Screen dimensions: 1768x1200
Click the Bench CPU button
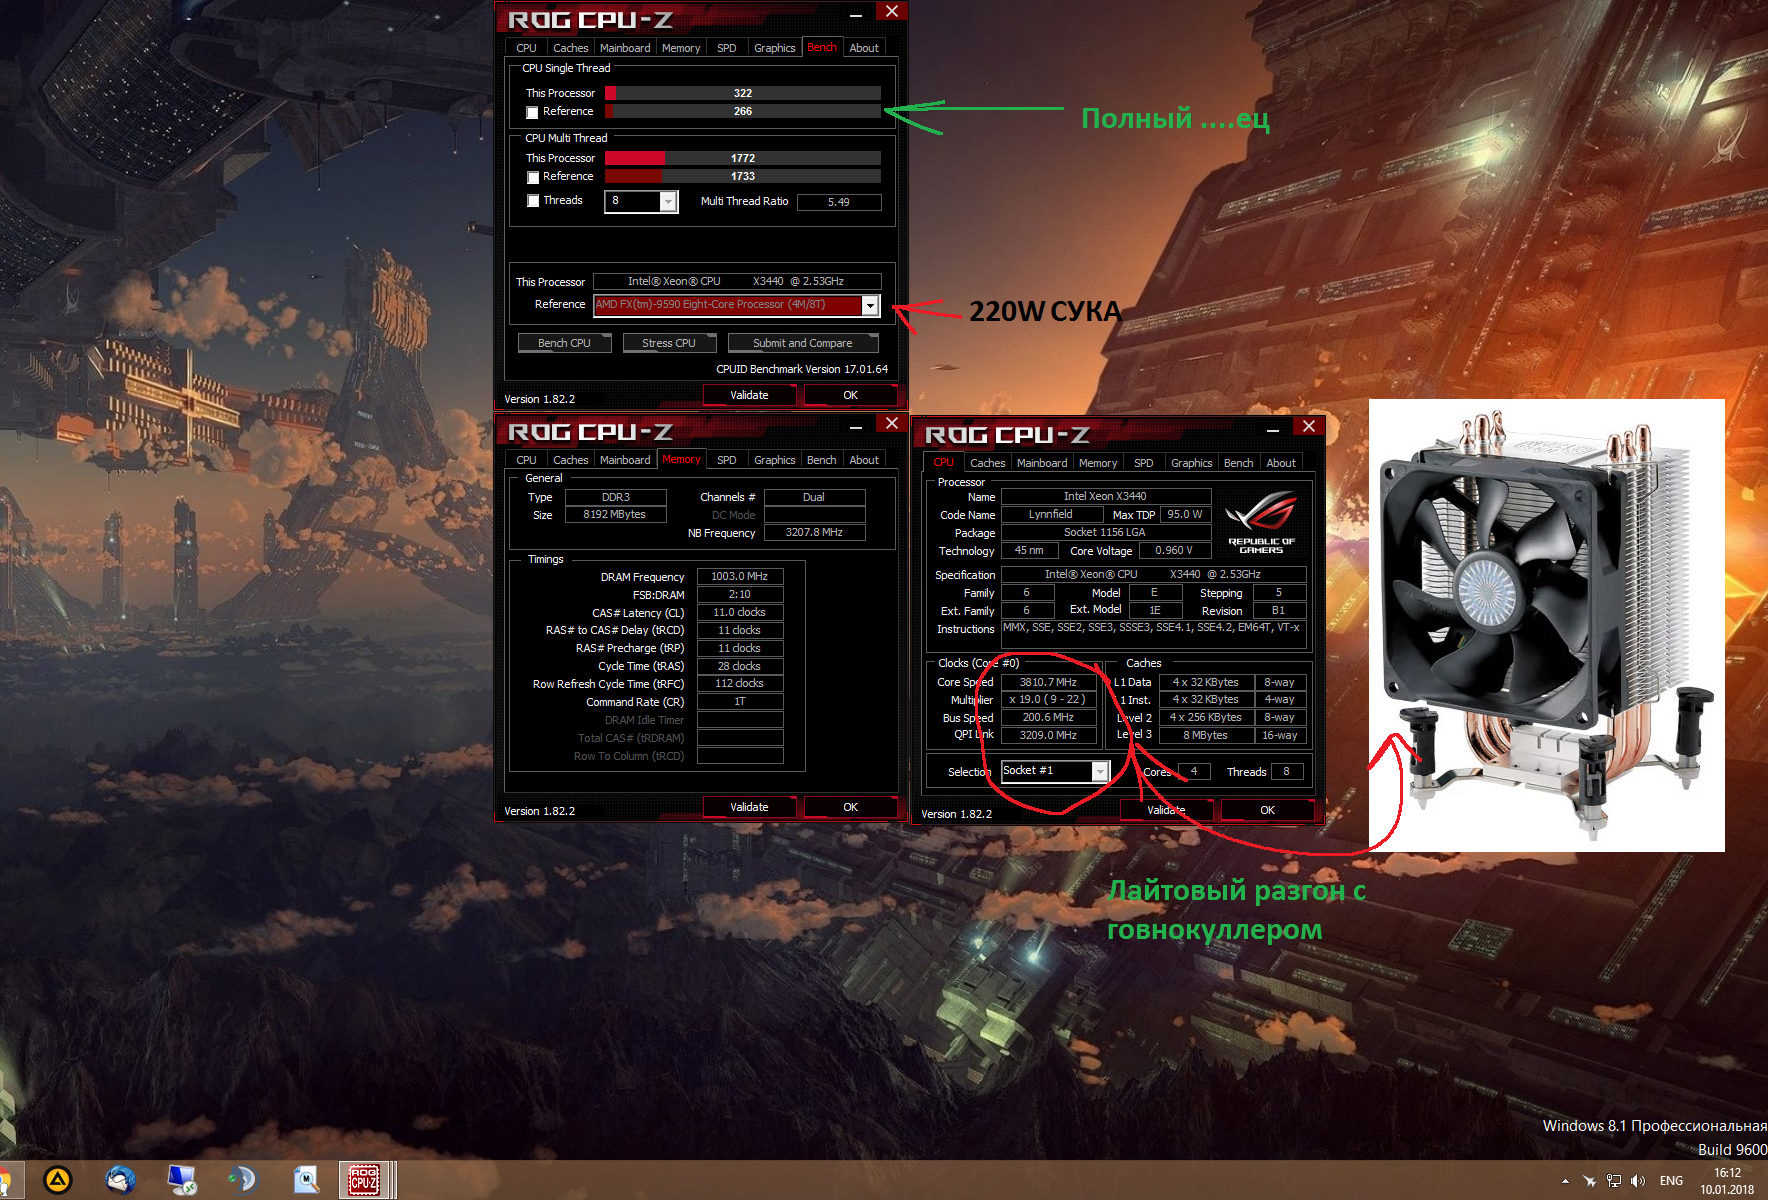coord(564,343)
